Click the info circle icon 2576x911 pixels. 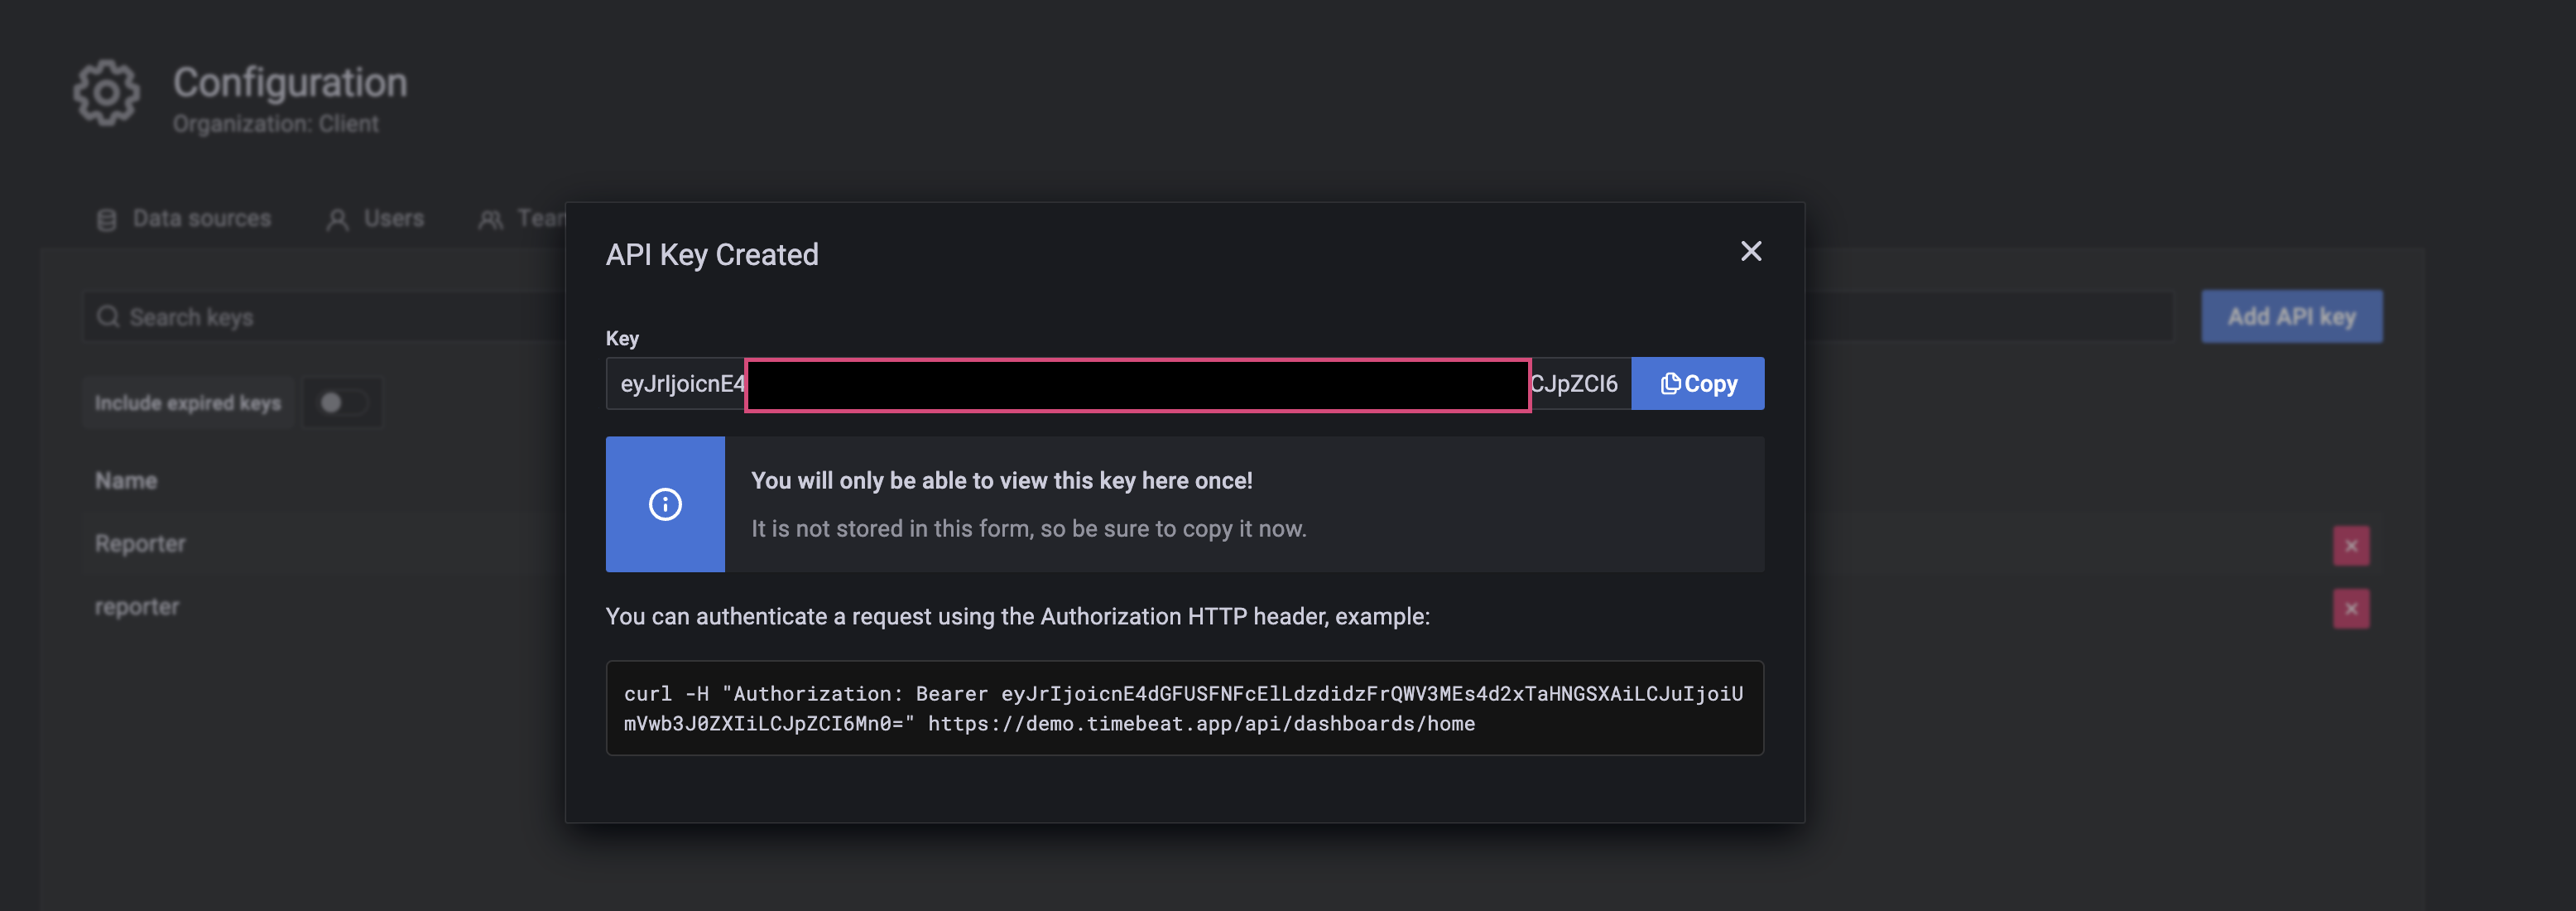click(665, 504)
